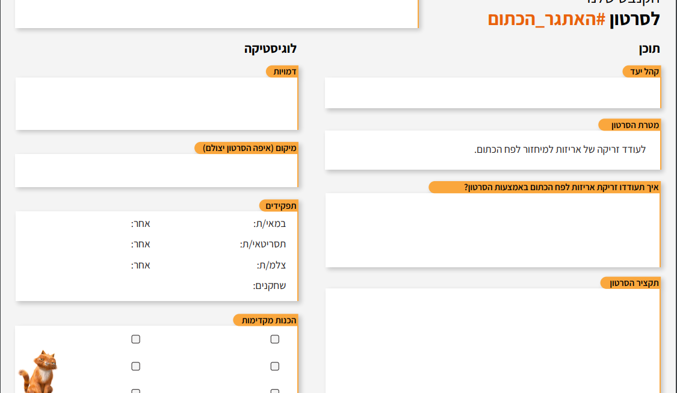This screenshot has width=677, height=393.
Task: Click the אחר: field in the תסריטאי/ת row
Action: click(76, 244)
